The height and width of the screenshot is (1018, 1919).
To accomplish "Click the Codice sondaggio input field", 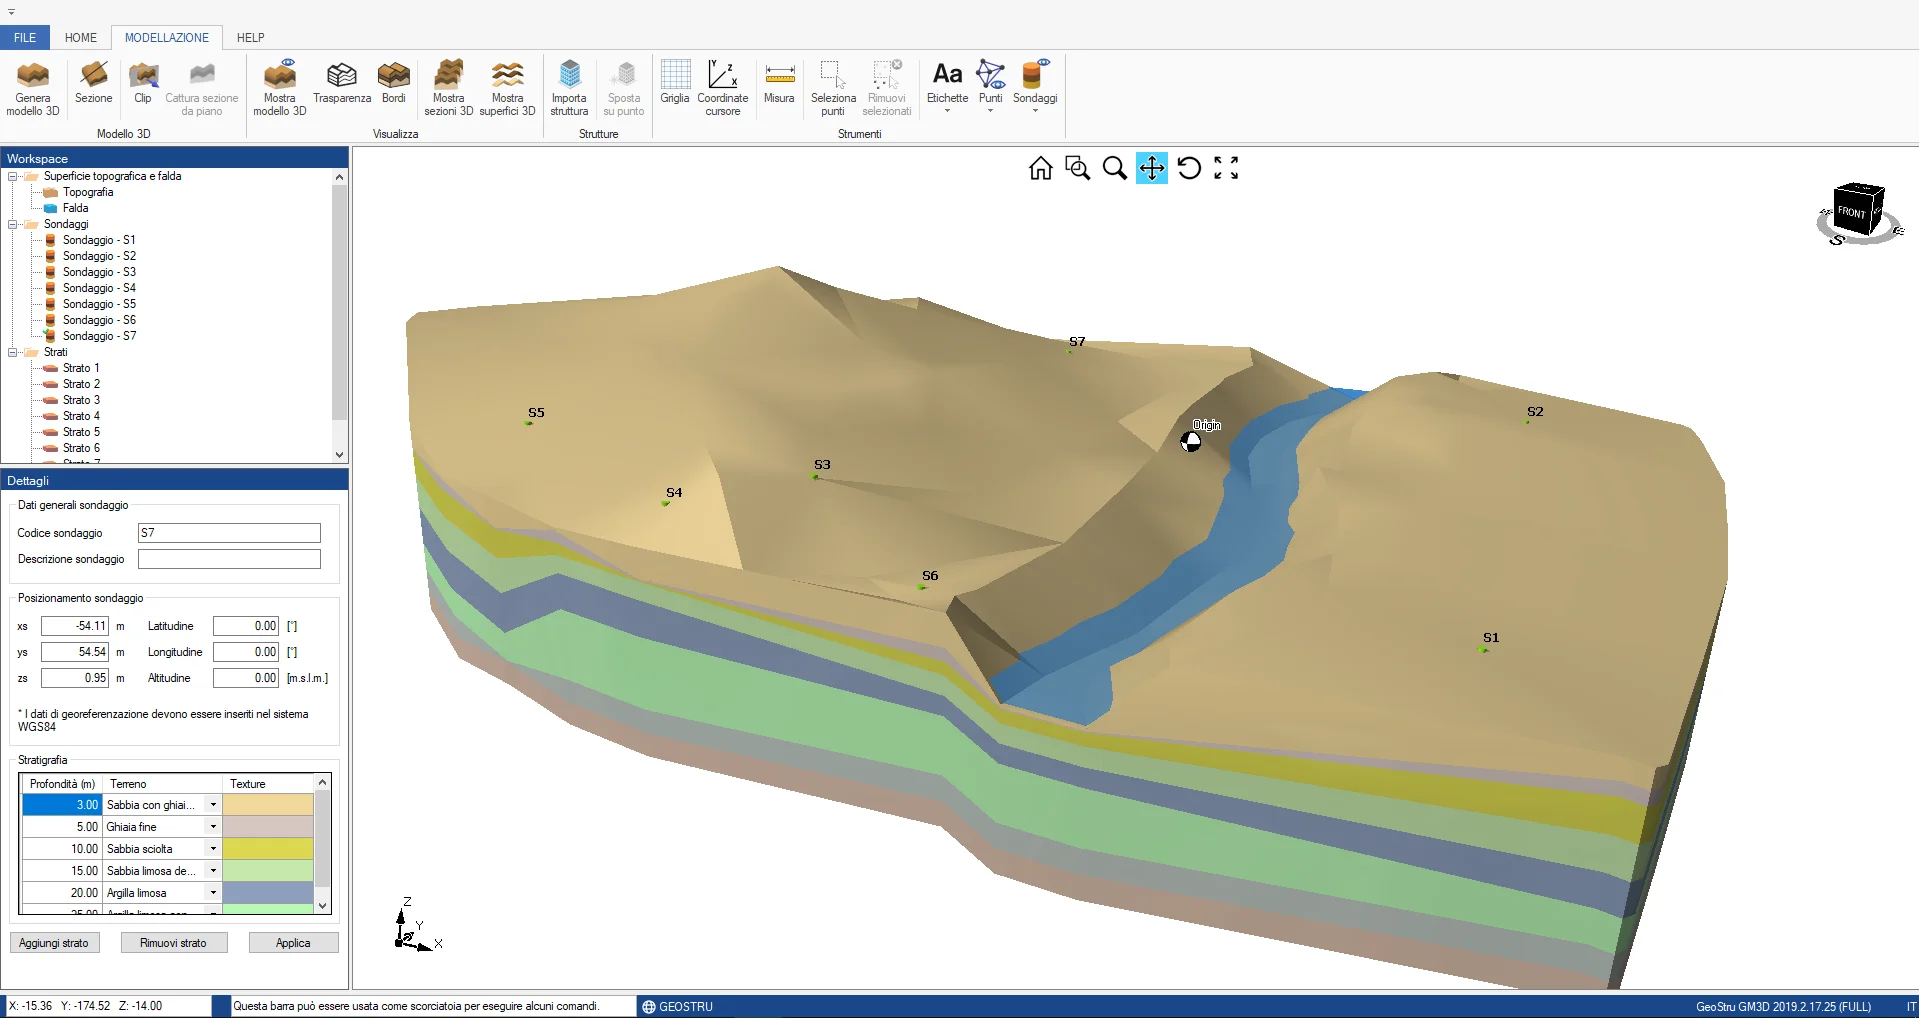I will tap(229, 533).
